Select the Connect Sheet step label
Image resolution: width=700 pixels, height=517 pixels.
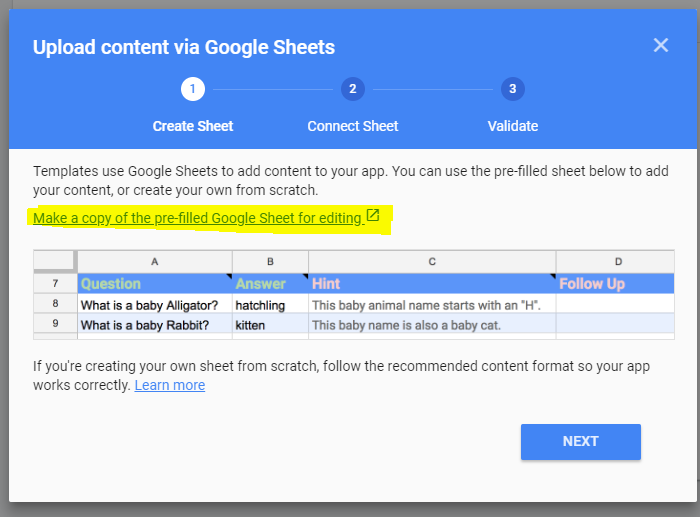[x=353, y=126]
